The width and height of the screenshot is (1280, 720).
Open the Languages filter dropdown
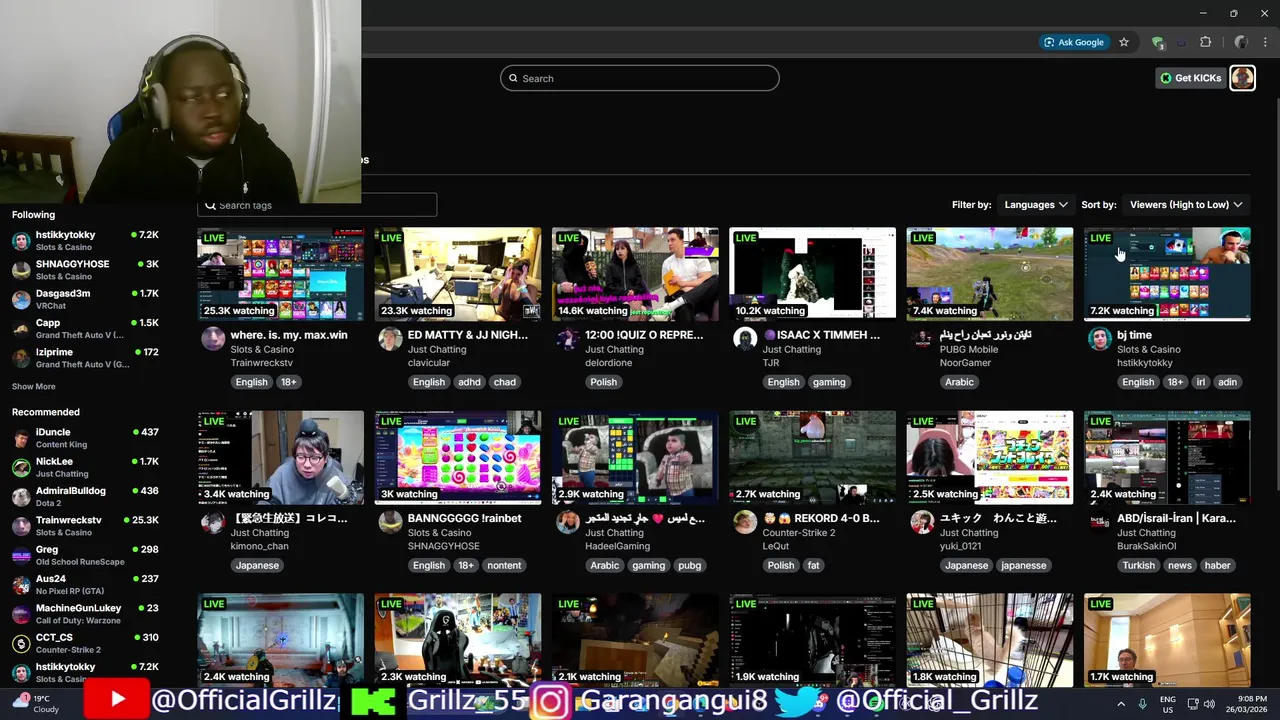click(x=1035, y=204)
